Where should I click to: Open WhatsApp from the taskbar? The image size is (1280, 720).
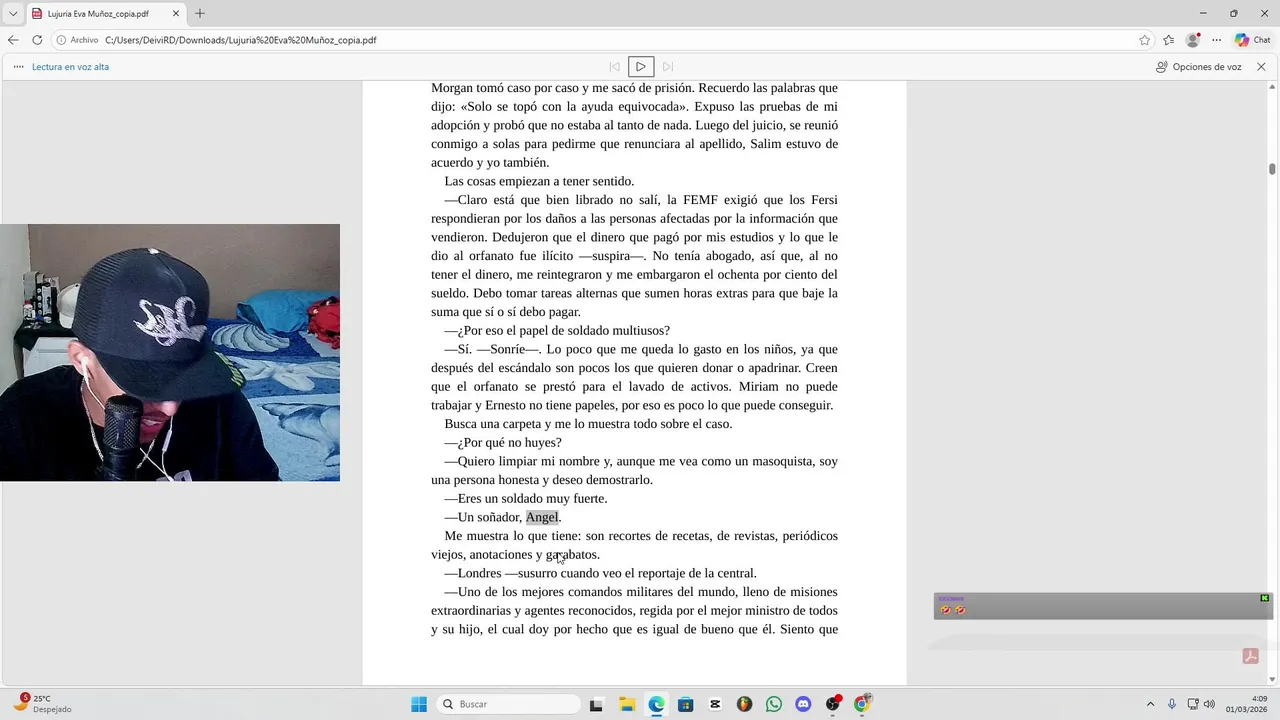774,704
